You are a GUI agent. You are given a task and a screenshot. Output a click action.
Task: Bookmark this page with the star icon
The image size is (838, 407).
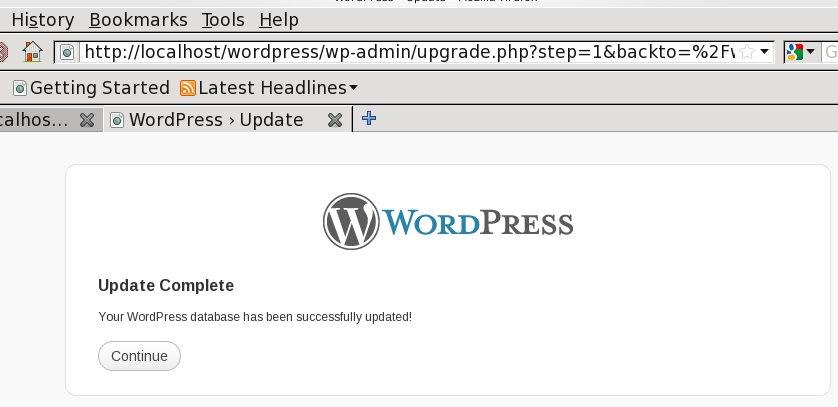(746, 52)
